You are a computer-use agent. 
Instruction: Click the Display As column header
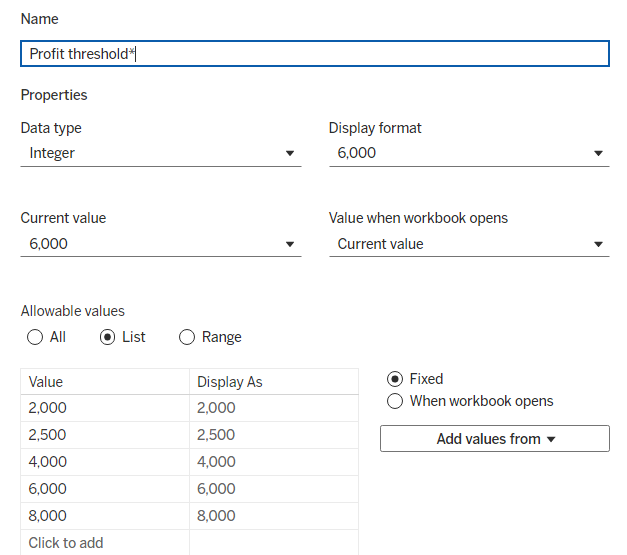pos(273,382)
